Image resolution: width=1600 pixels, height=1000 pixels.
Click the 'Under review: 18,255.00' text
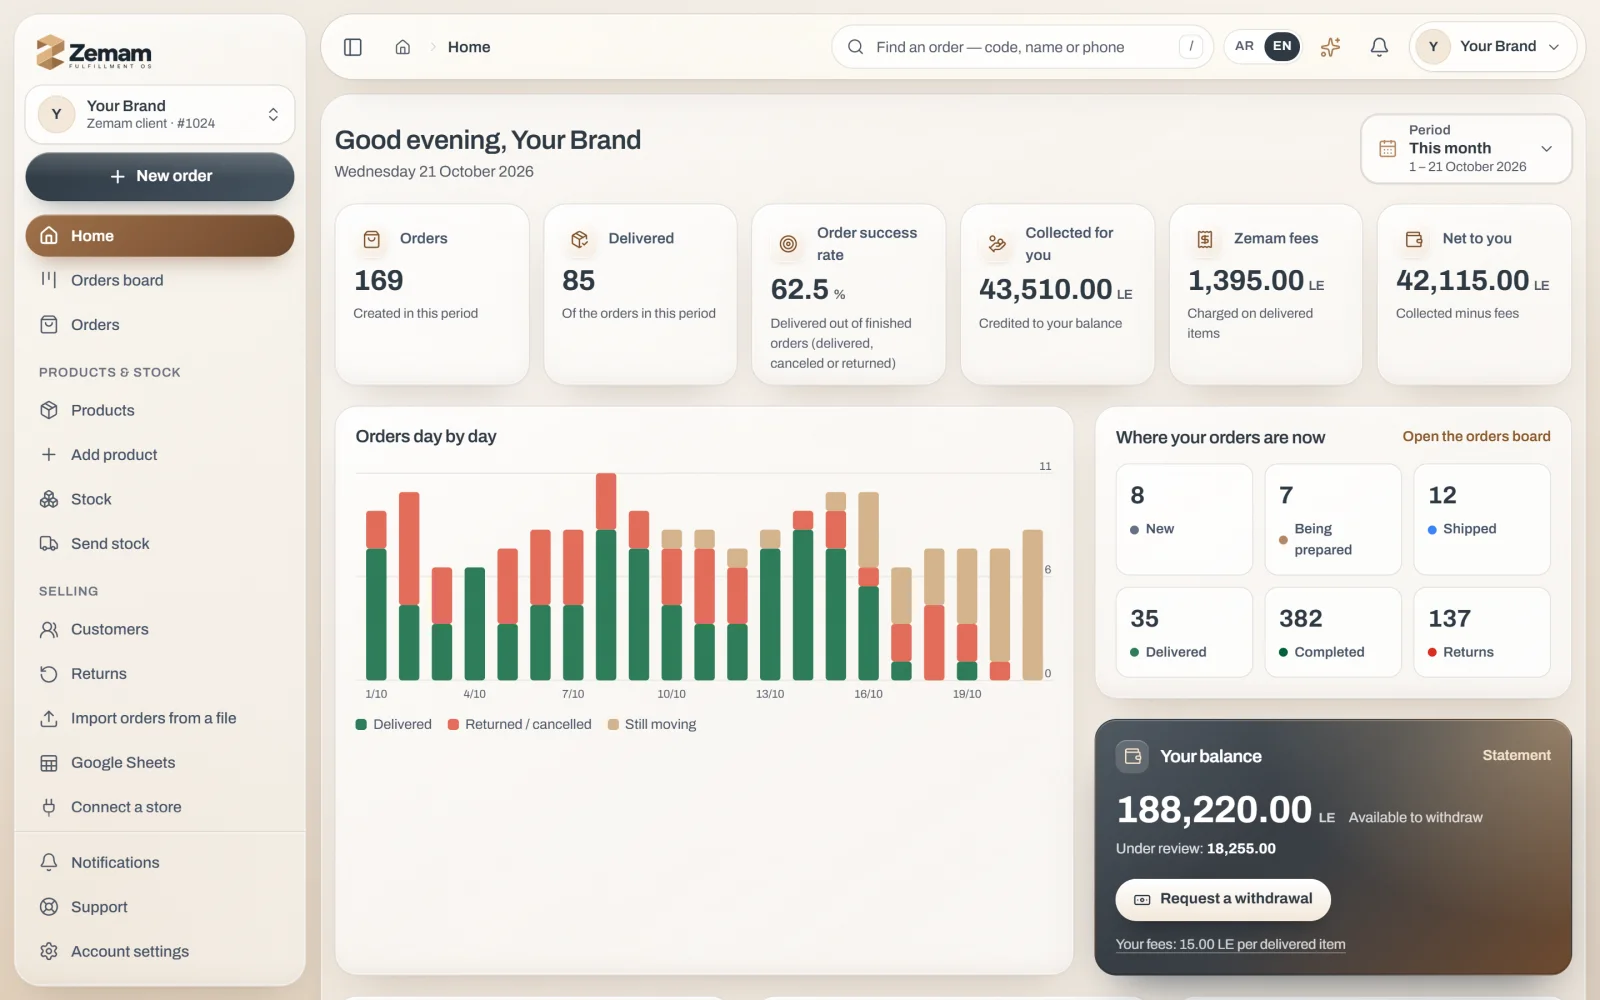pyautogui.click(x=1196, y=848)
